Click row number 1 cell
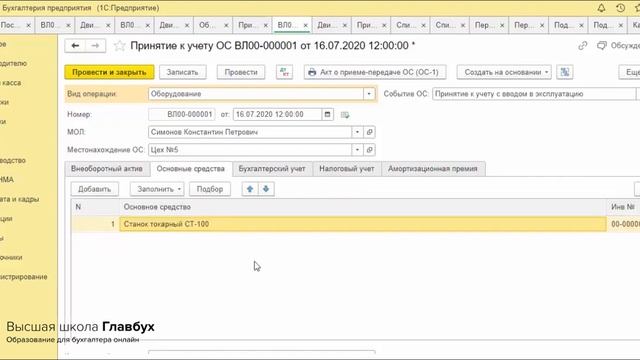The height and width of the screenshot is (360, 640). click(95, 224)
